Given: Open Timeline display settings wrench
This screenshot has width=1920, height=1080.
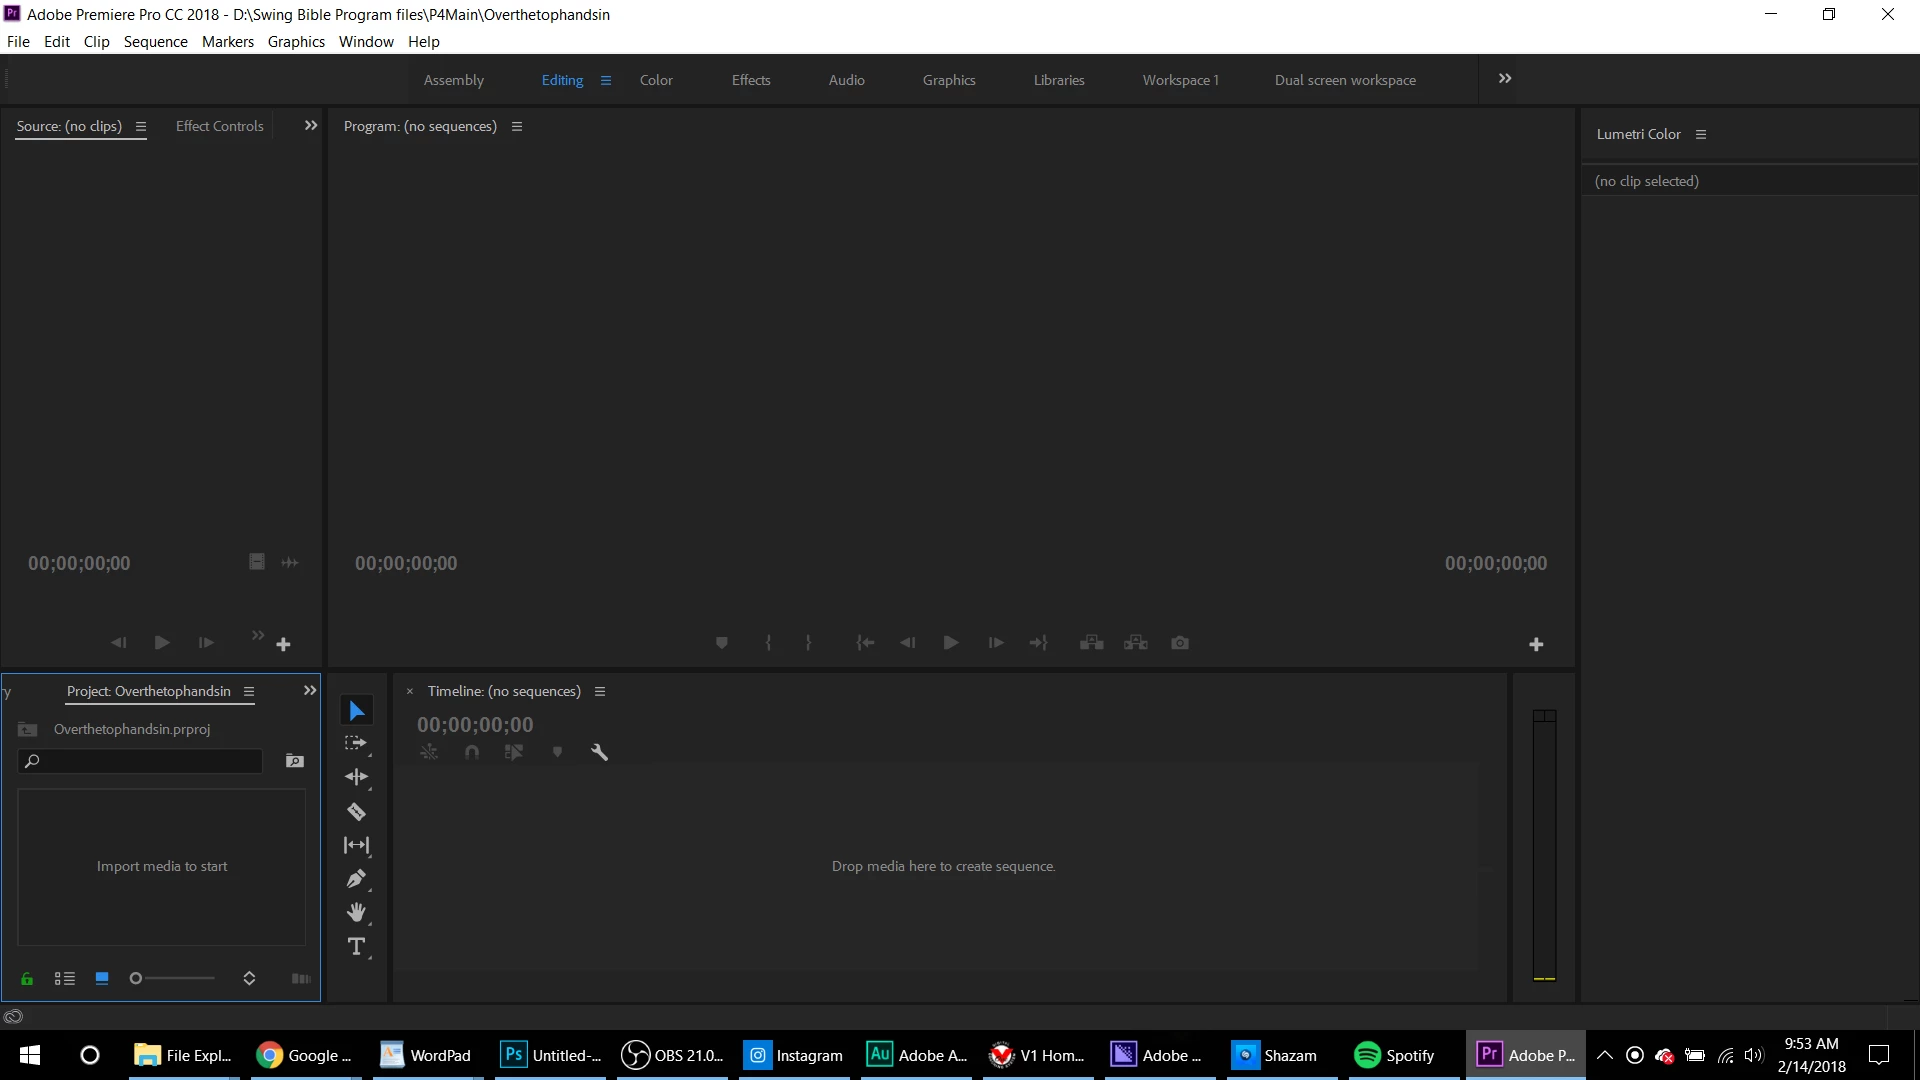Looking at the screenshot, I should [x=599, y=752].
